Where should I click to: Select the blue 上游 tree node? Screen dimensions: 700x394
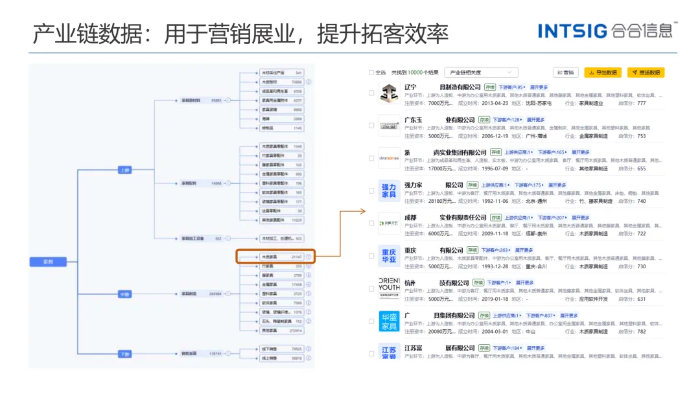125,170
